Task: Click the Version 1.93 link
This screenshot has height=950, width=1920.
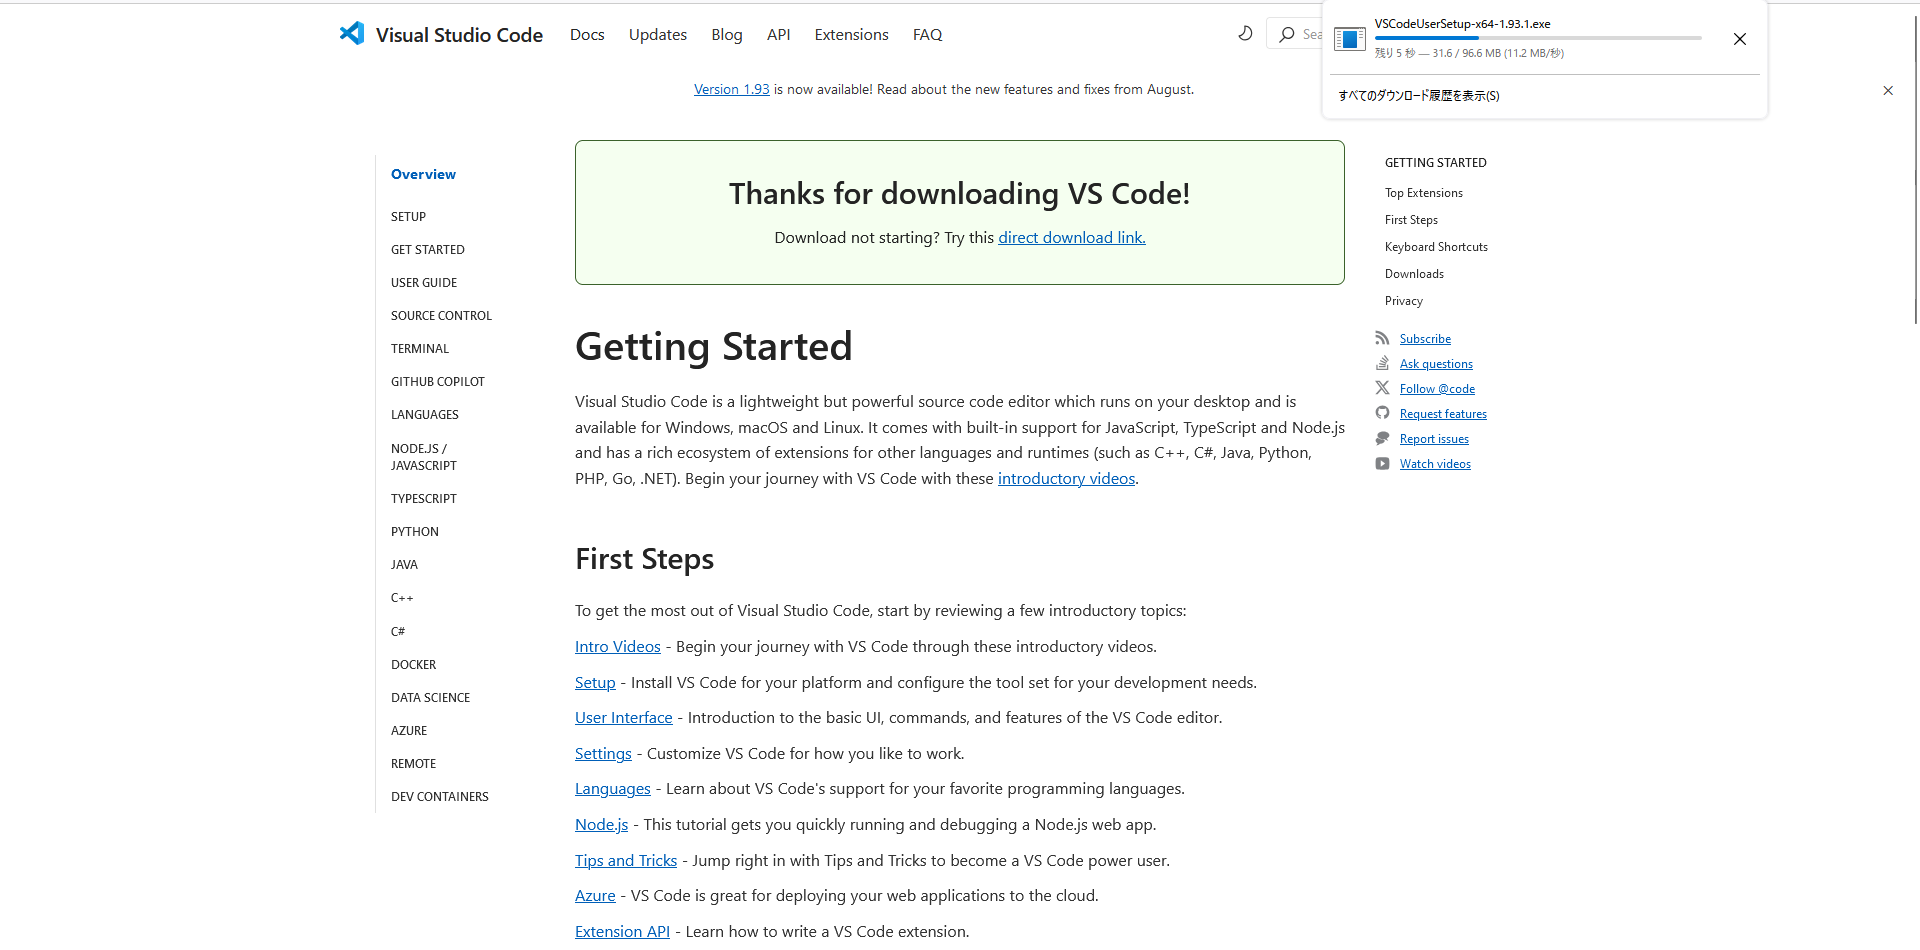Action: click(732, 89)
